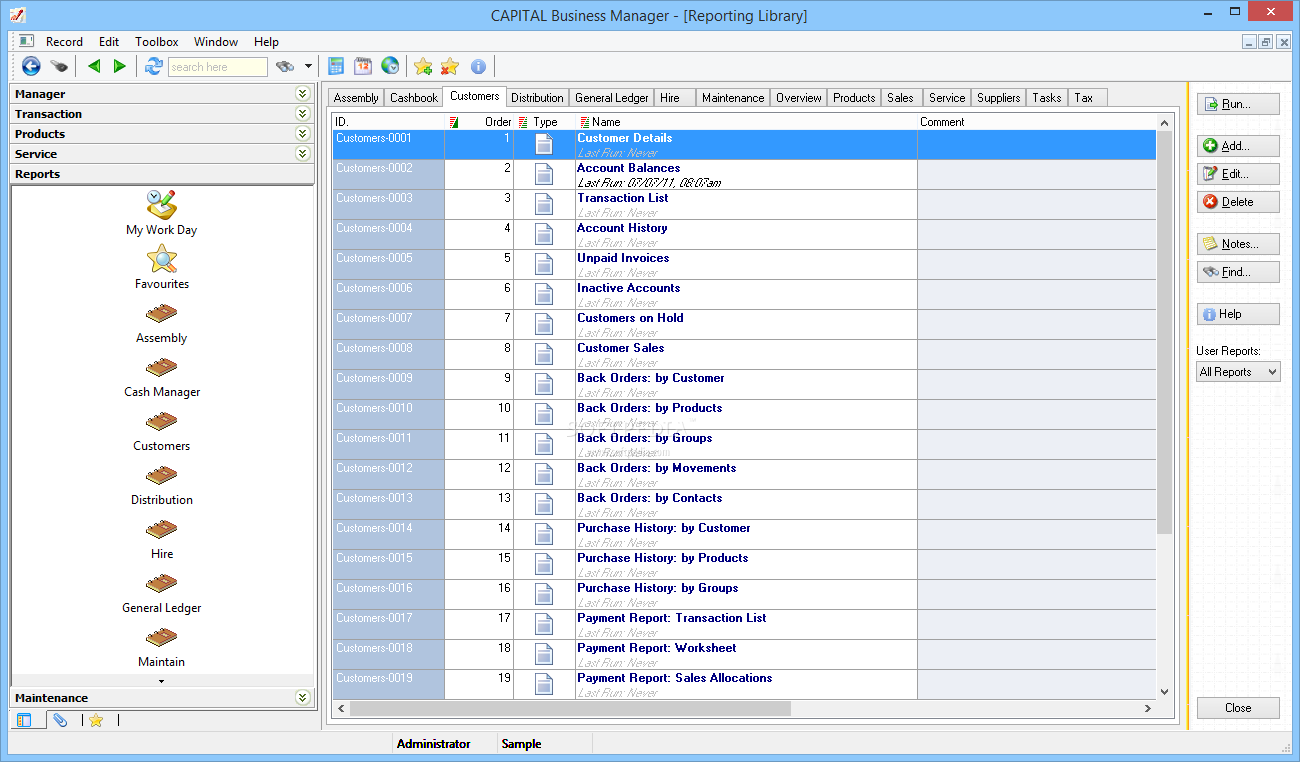Click the binoculars search icon in toolbar
This screenshot has height=762, width=1300.
[286, 66]
